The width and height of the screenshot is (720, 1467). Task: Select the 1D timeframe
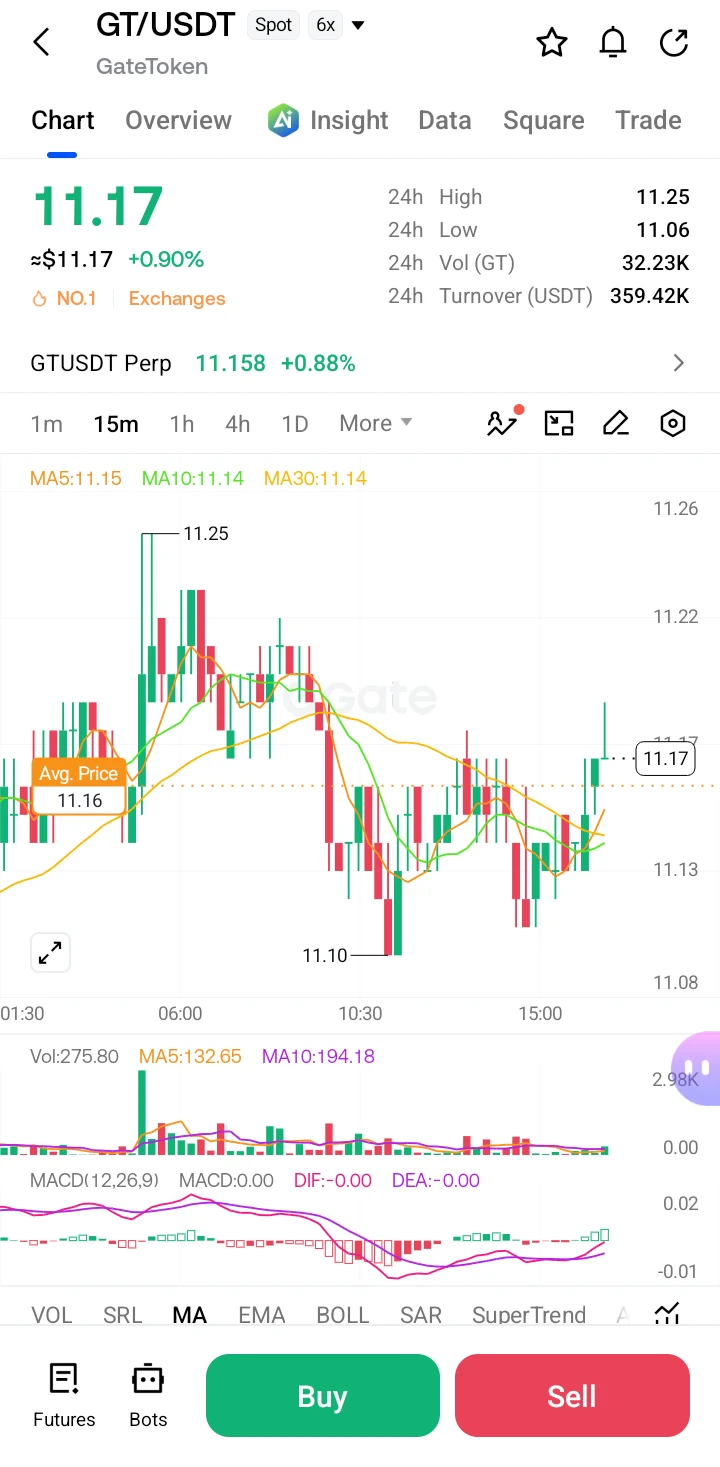click(295, 424)
